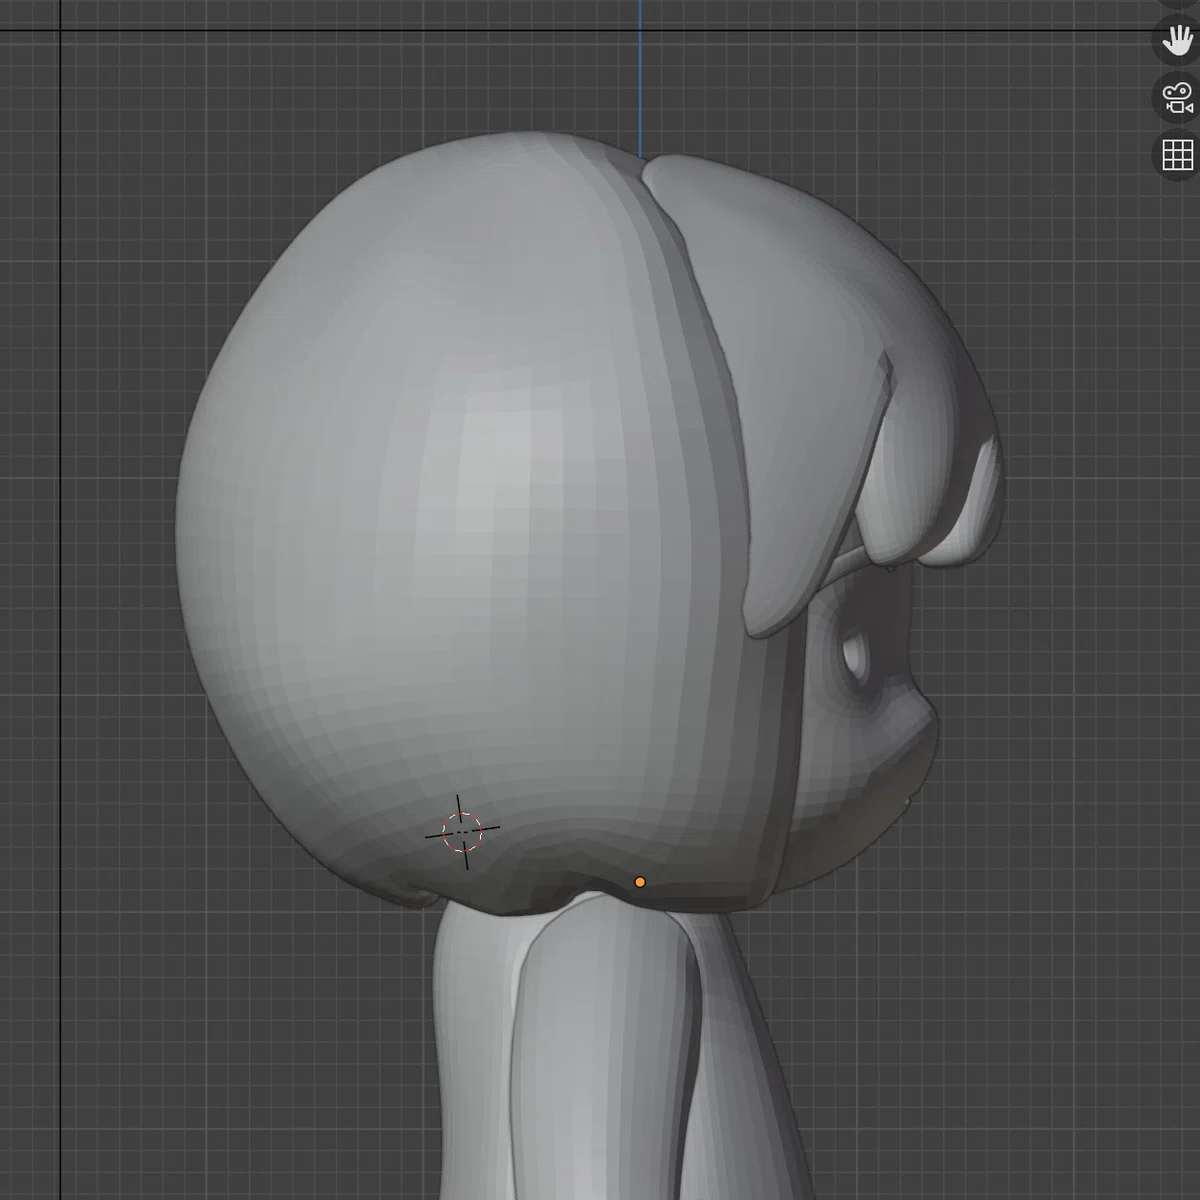Toggle the camera view icon
1200x1200 pixels.
[x=1178, y=98]
